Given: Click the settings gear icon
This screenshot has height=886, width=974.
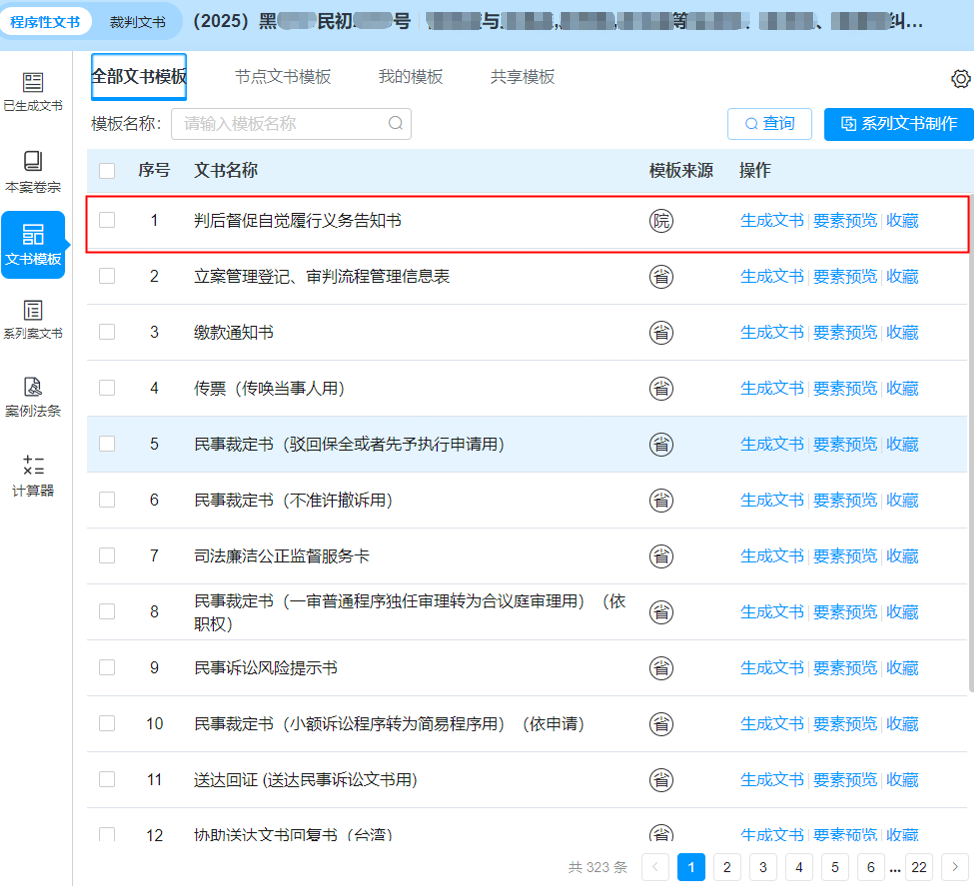Looking at the screenshot, I should tap(960, 79).
